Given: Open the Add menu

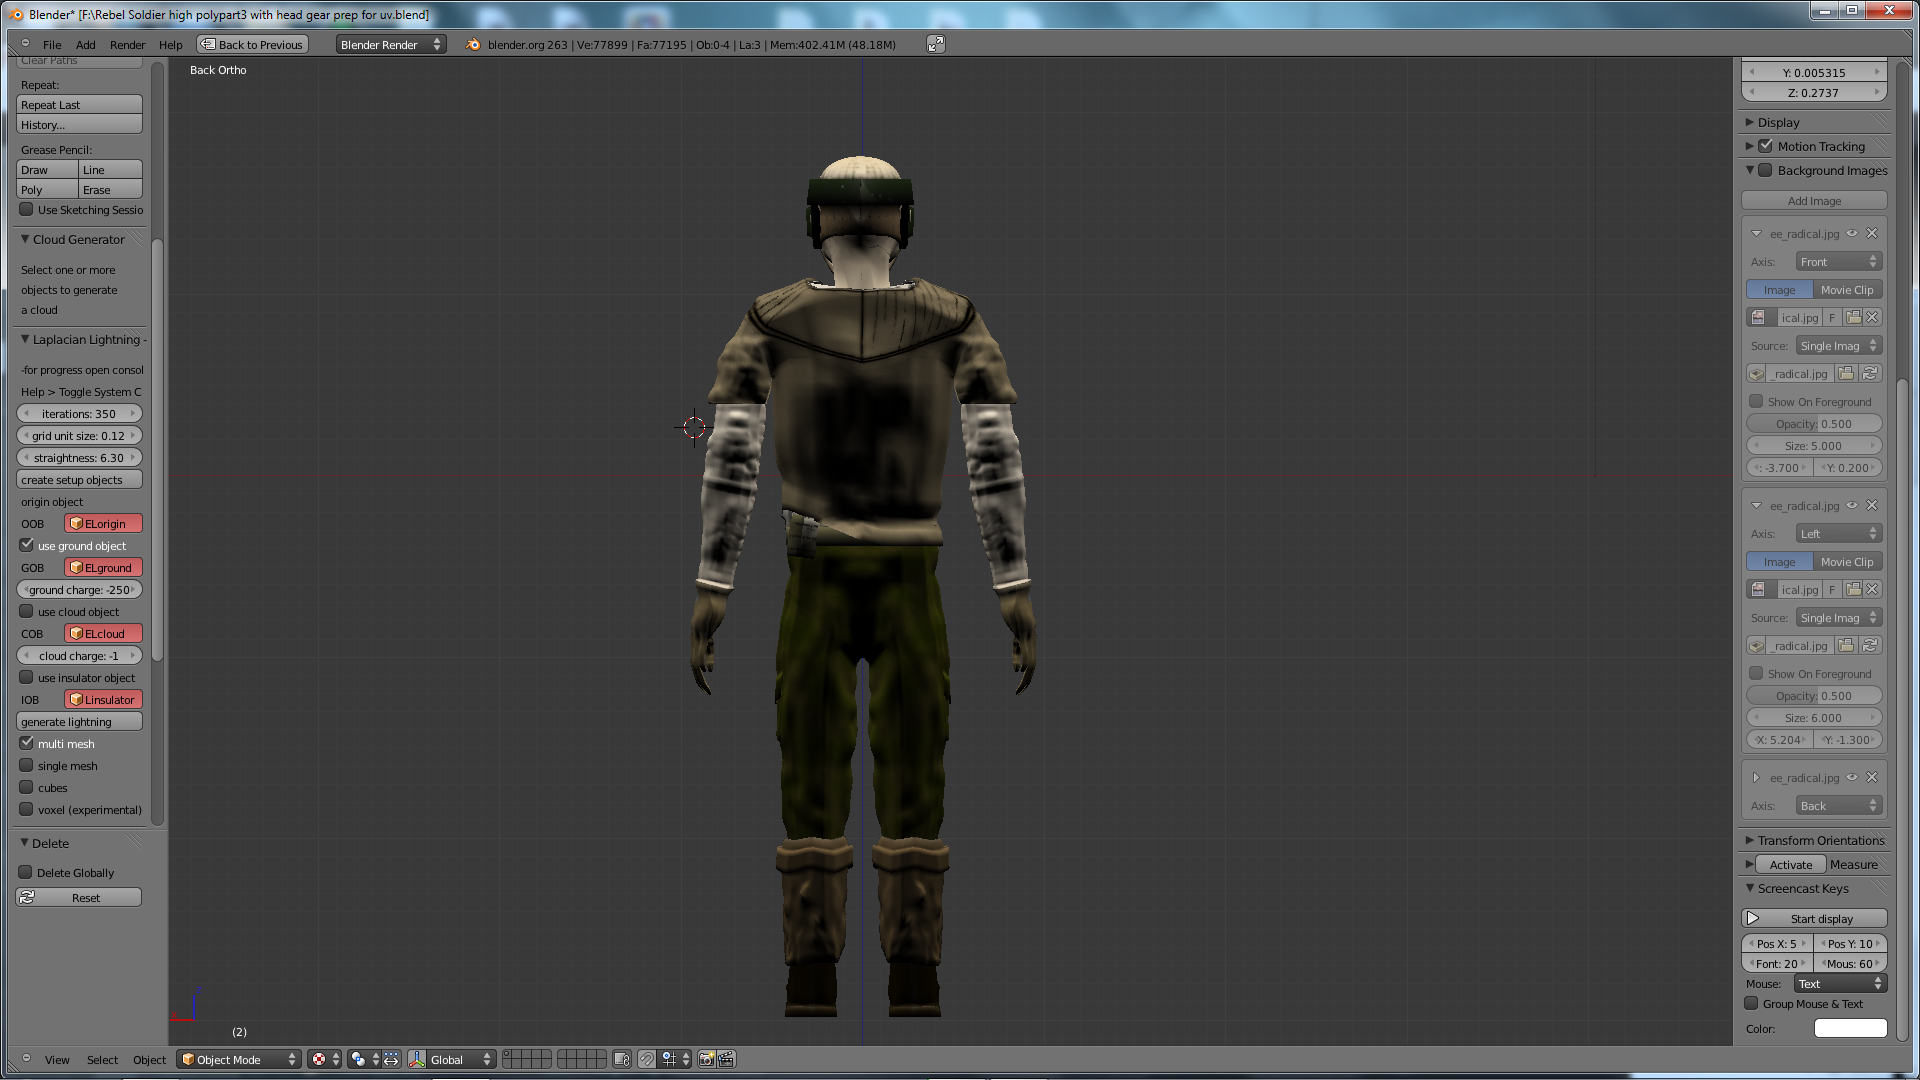Looking at the screenshot, I should [x=86, y=44].
